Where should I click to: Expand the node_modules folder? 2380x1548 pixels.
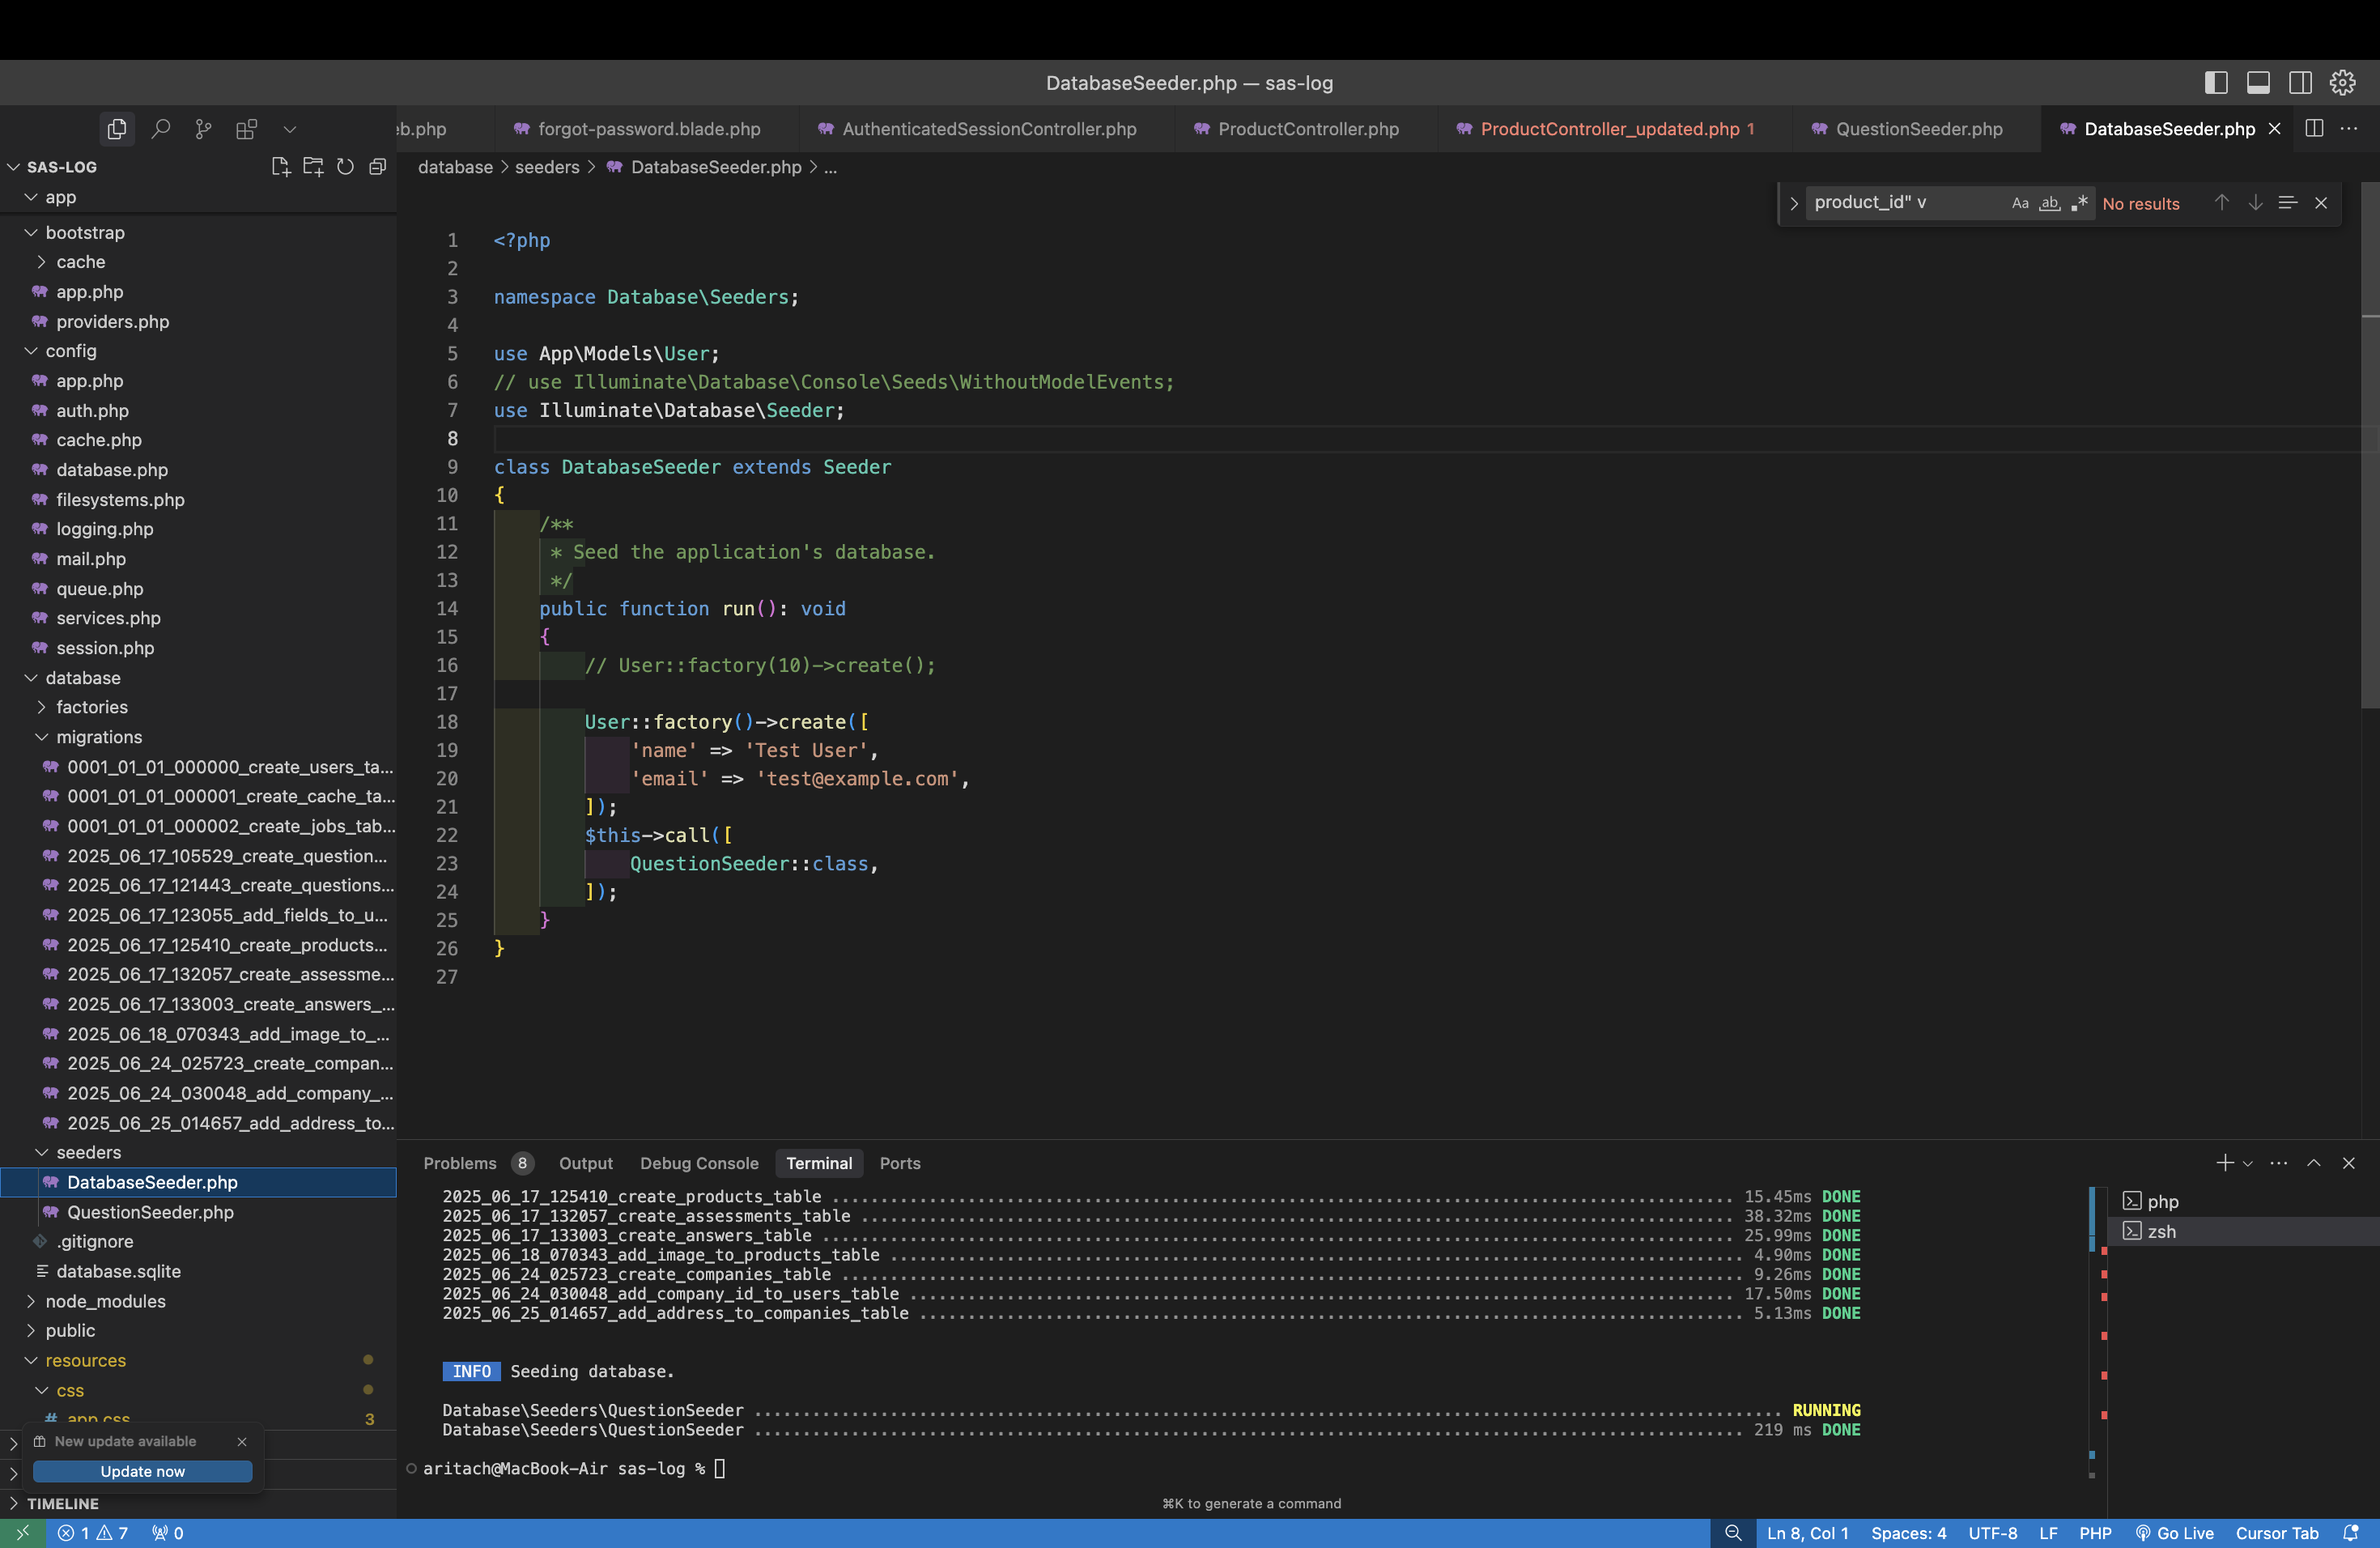coord(105,1301)
